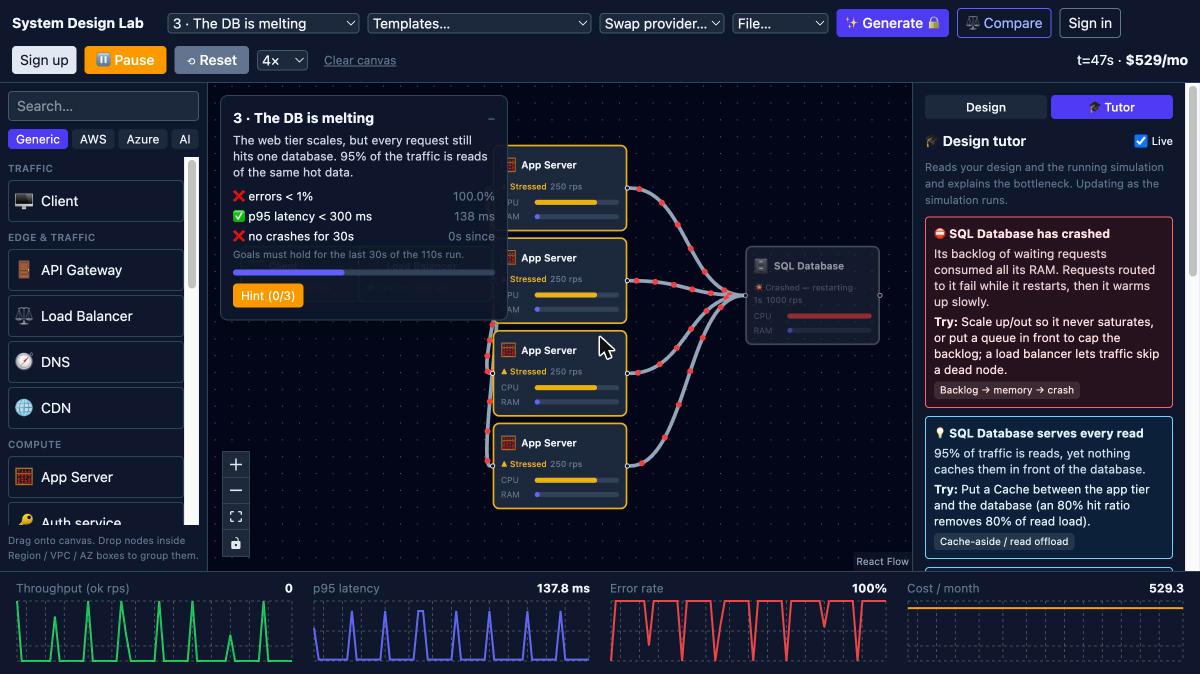Viewport: 1200px width, 674px height.
Task: Click the Hint (0/3) button
Action: (x=268, y=296)
